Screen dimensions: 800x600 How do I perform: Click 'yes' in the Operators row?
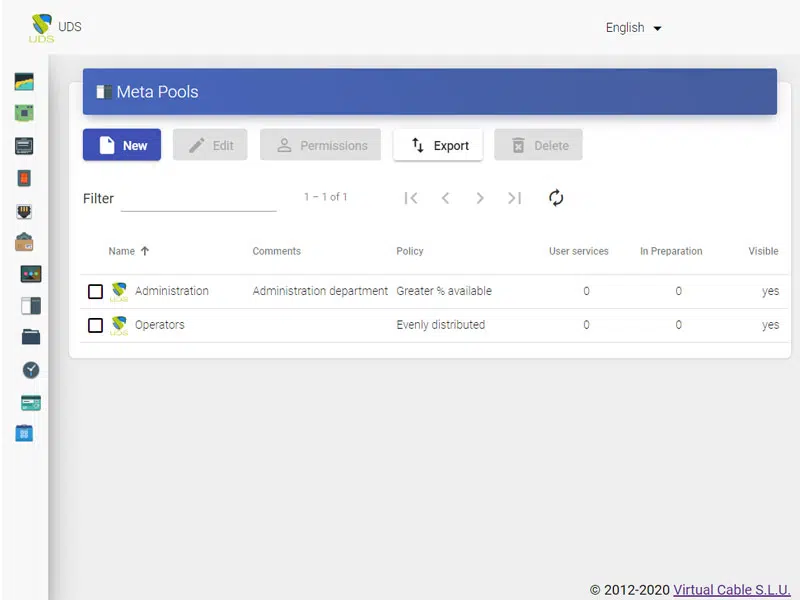click(x=770, y=325)
